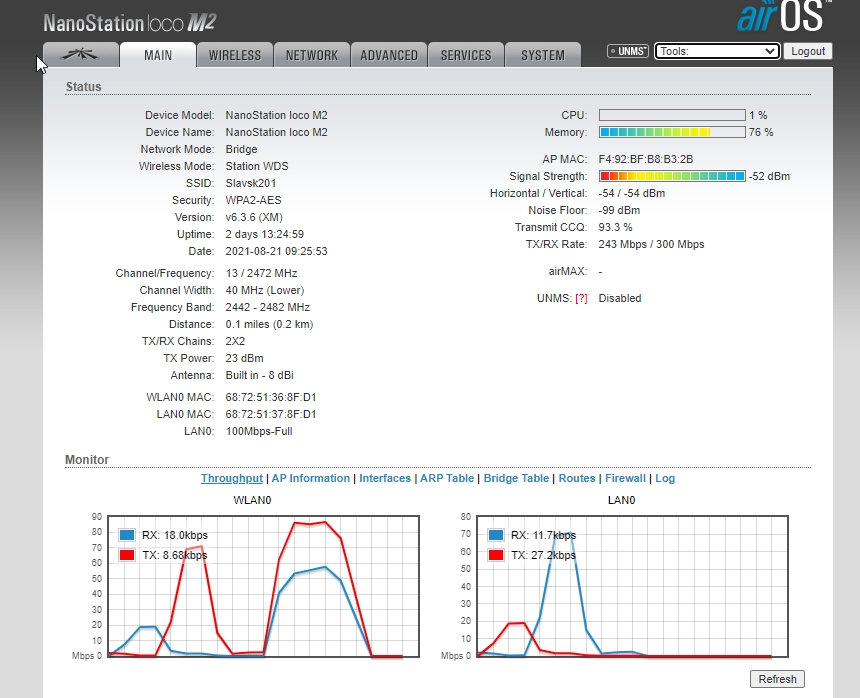Click the LAN0 throughput graph
This screenshot has width=860, height=698.
click(632, 586)
